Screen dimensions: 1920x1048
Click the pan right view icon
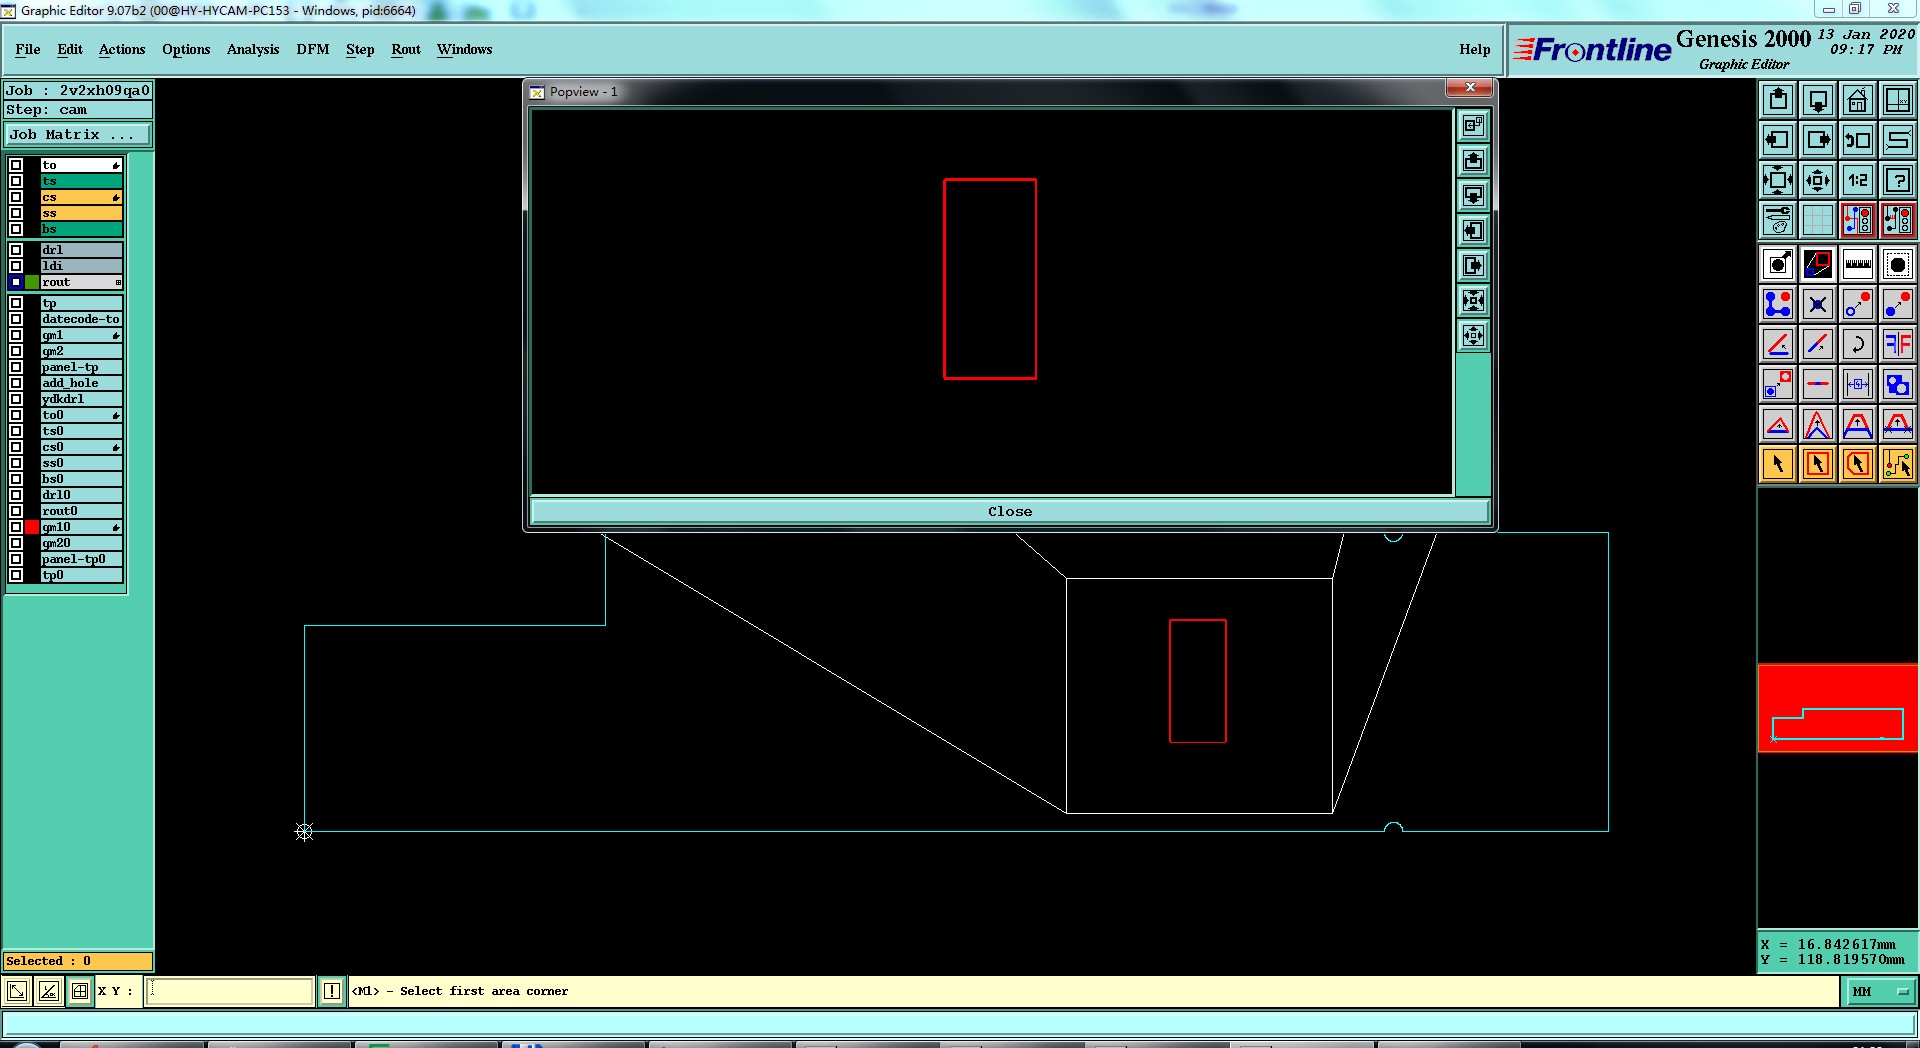tap(1818, 140)
